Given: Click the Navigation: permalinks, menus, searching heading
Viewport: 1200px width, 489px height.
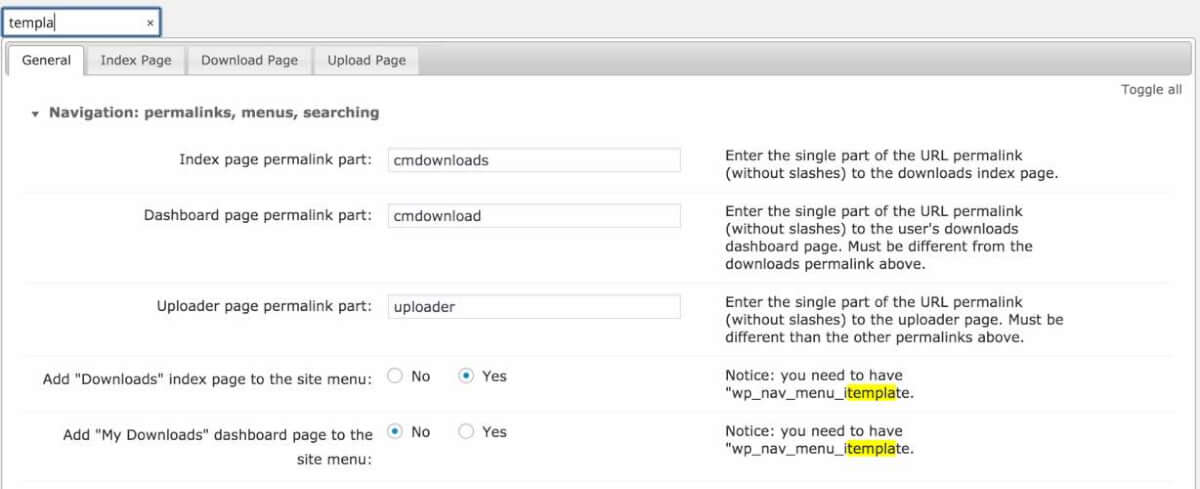Looking at the screenshot, I should pyautogui.click(x=214, y=113).
